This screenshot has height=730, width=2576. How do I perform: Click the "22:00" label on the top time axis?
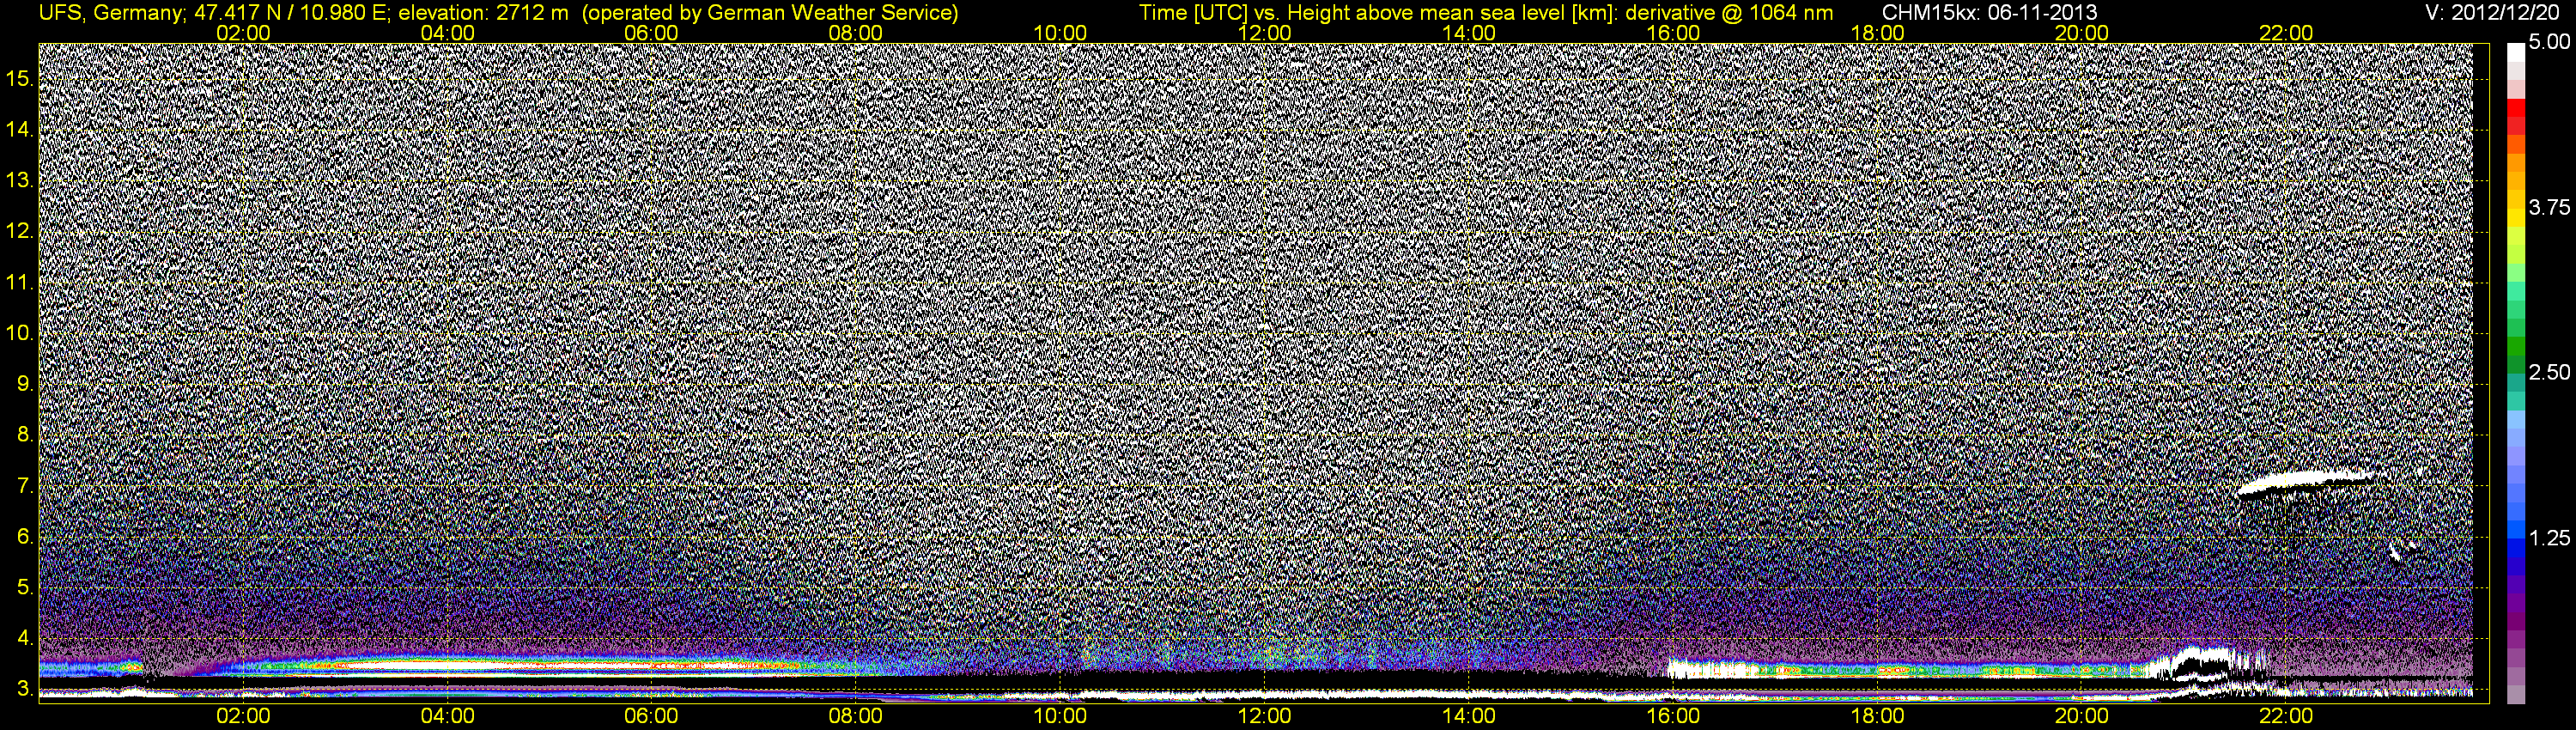pos(2286,33)
